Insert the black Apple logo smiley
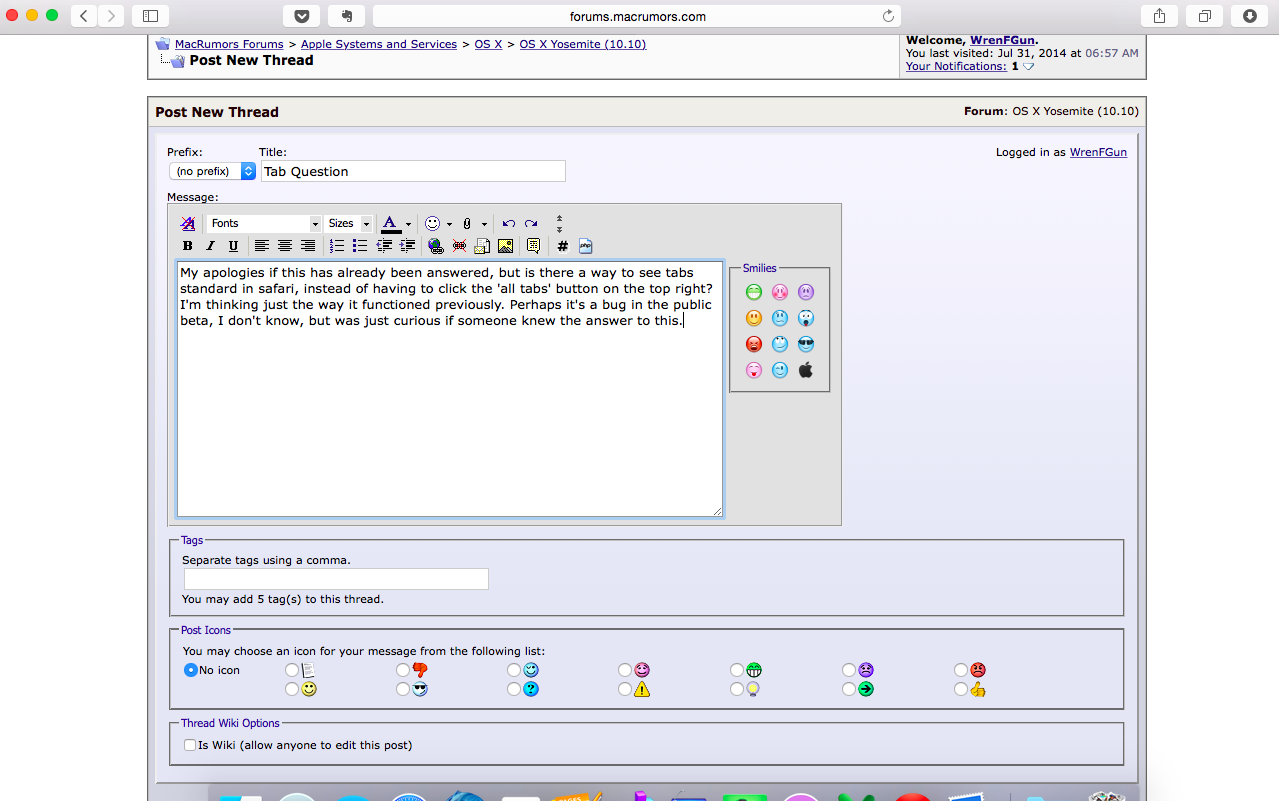Viewport: 1279px width, 801px height. [806, 370]
